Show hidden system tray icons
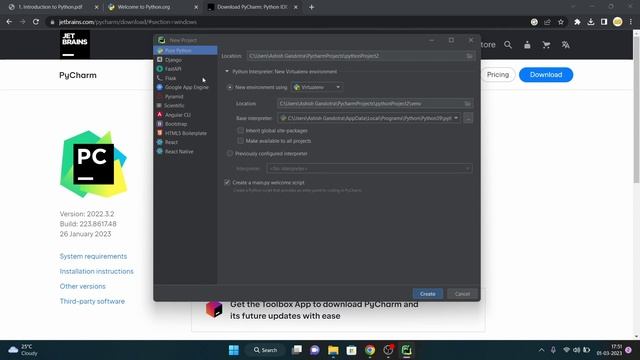Image resolution: width=640 pixels, height=360 pixels. [x=541, y=350]
